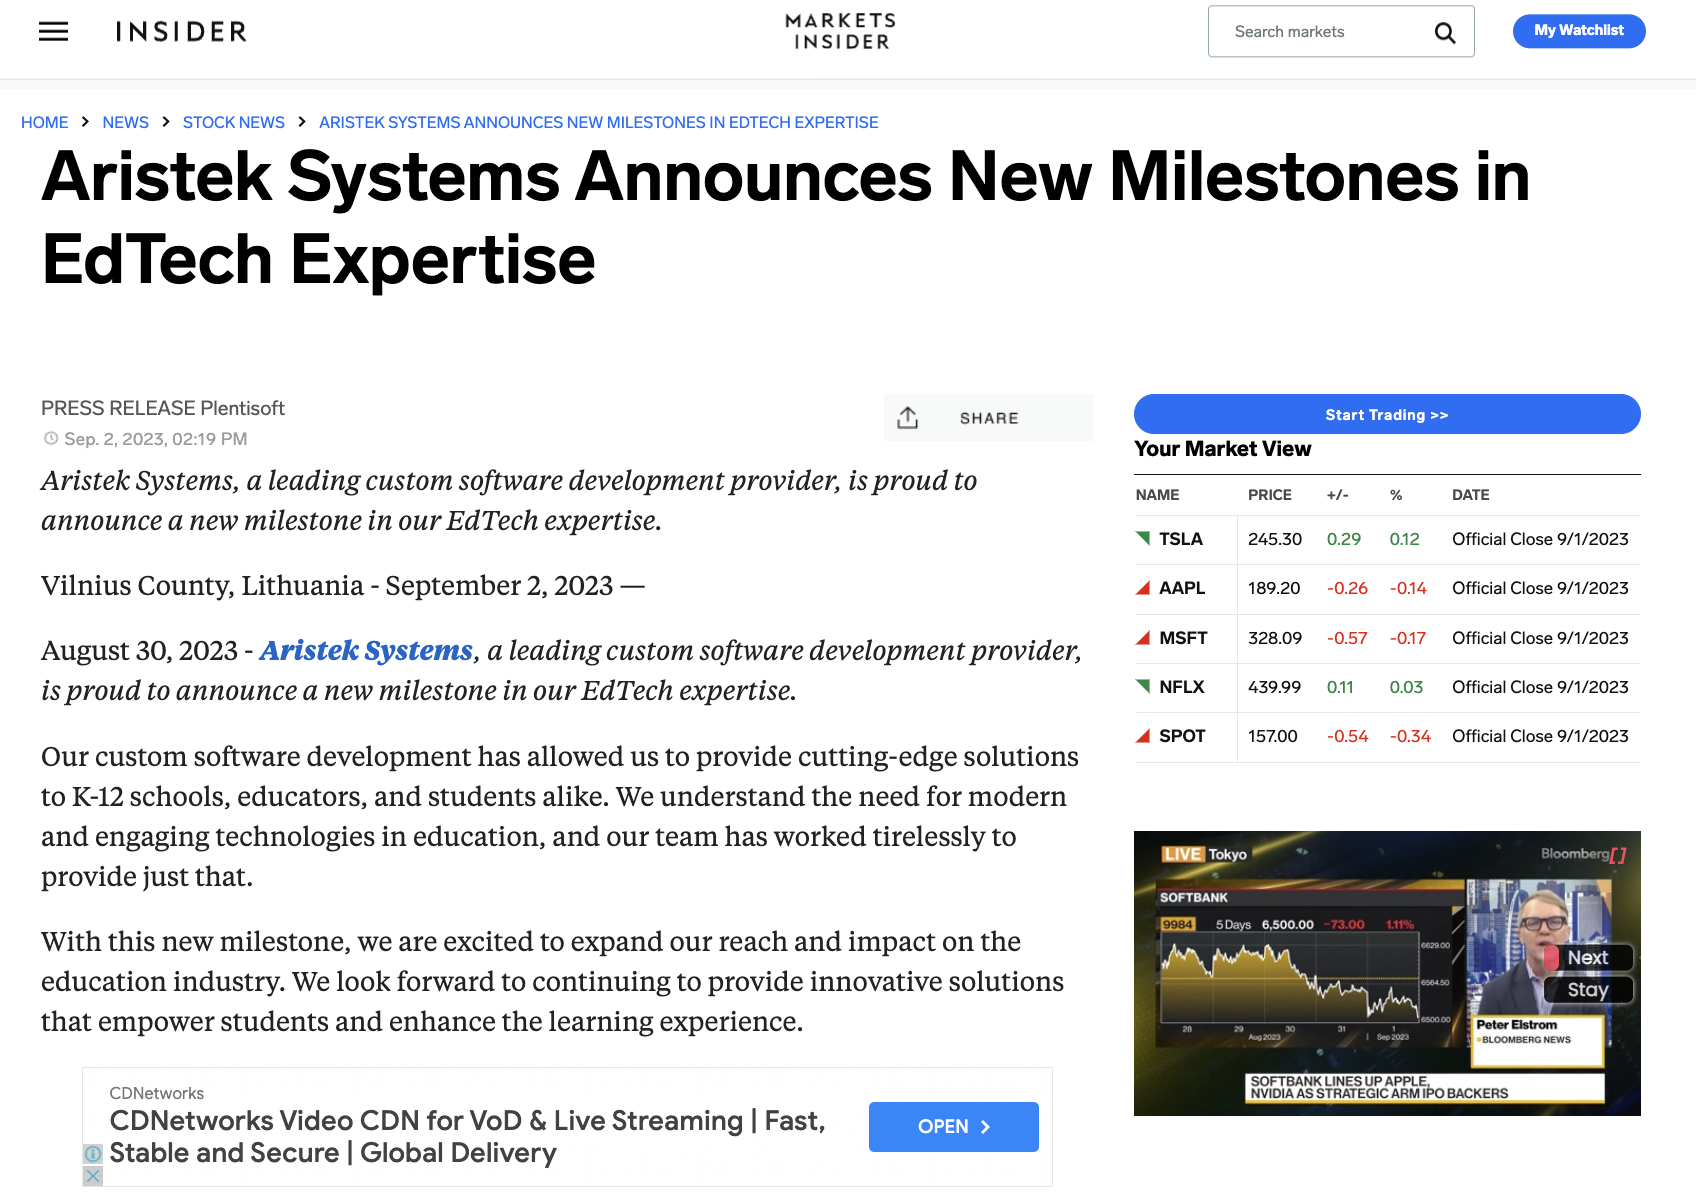Click the SPOT price 157.00
1696x1196 pixels.
pyautogui.click(x=1273, y=736)
